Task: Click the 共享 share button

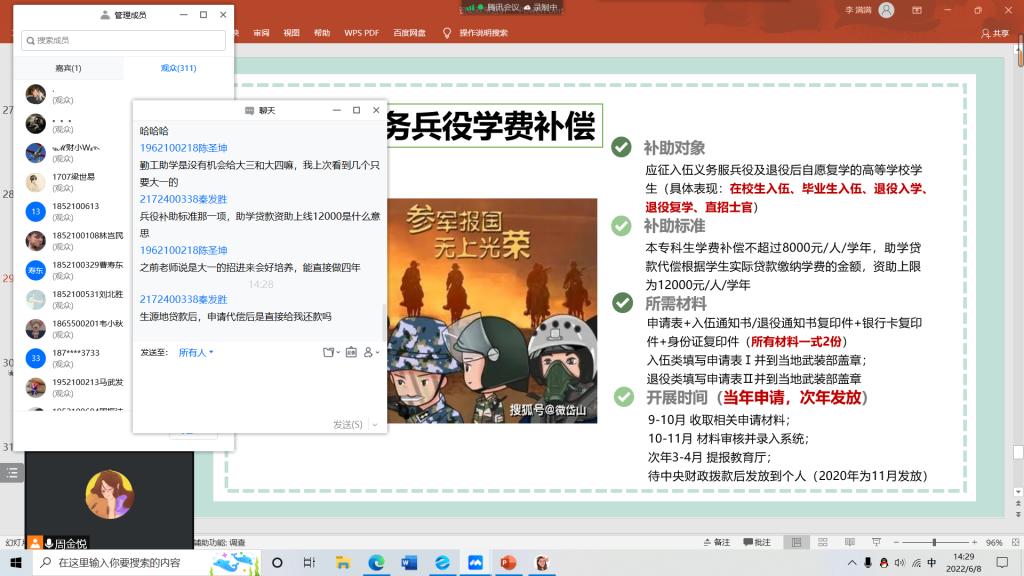Action: point(995,33)
